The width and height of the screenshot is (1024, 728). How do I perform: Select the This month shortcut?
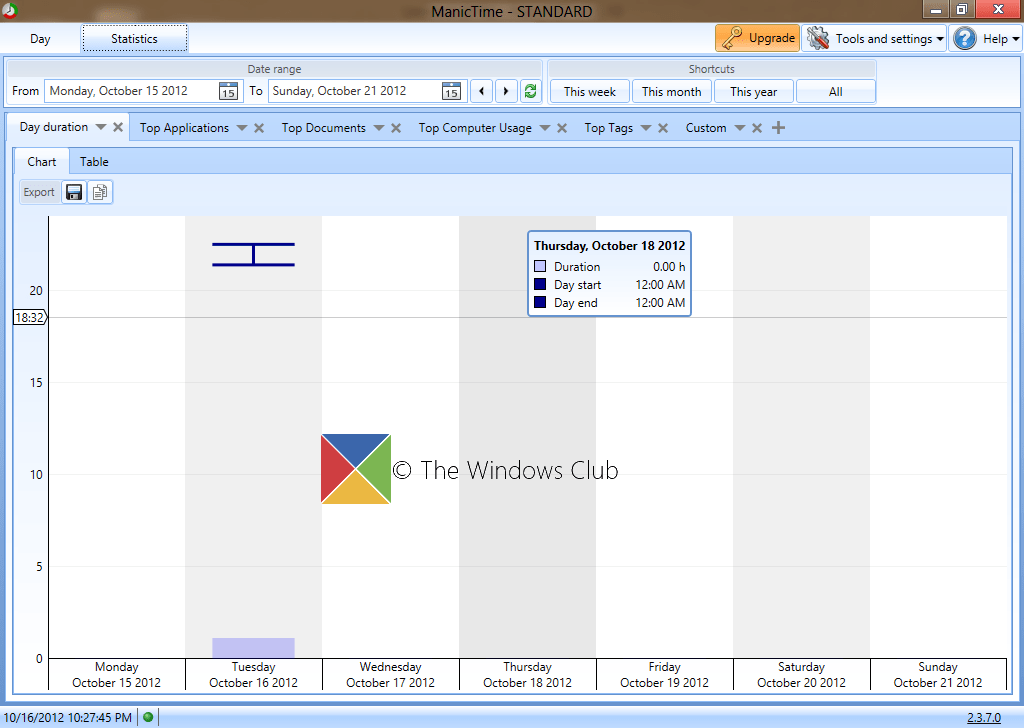[671, 91]
